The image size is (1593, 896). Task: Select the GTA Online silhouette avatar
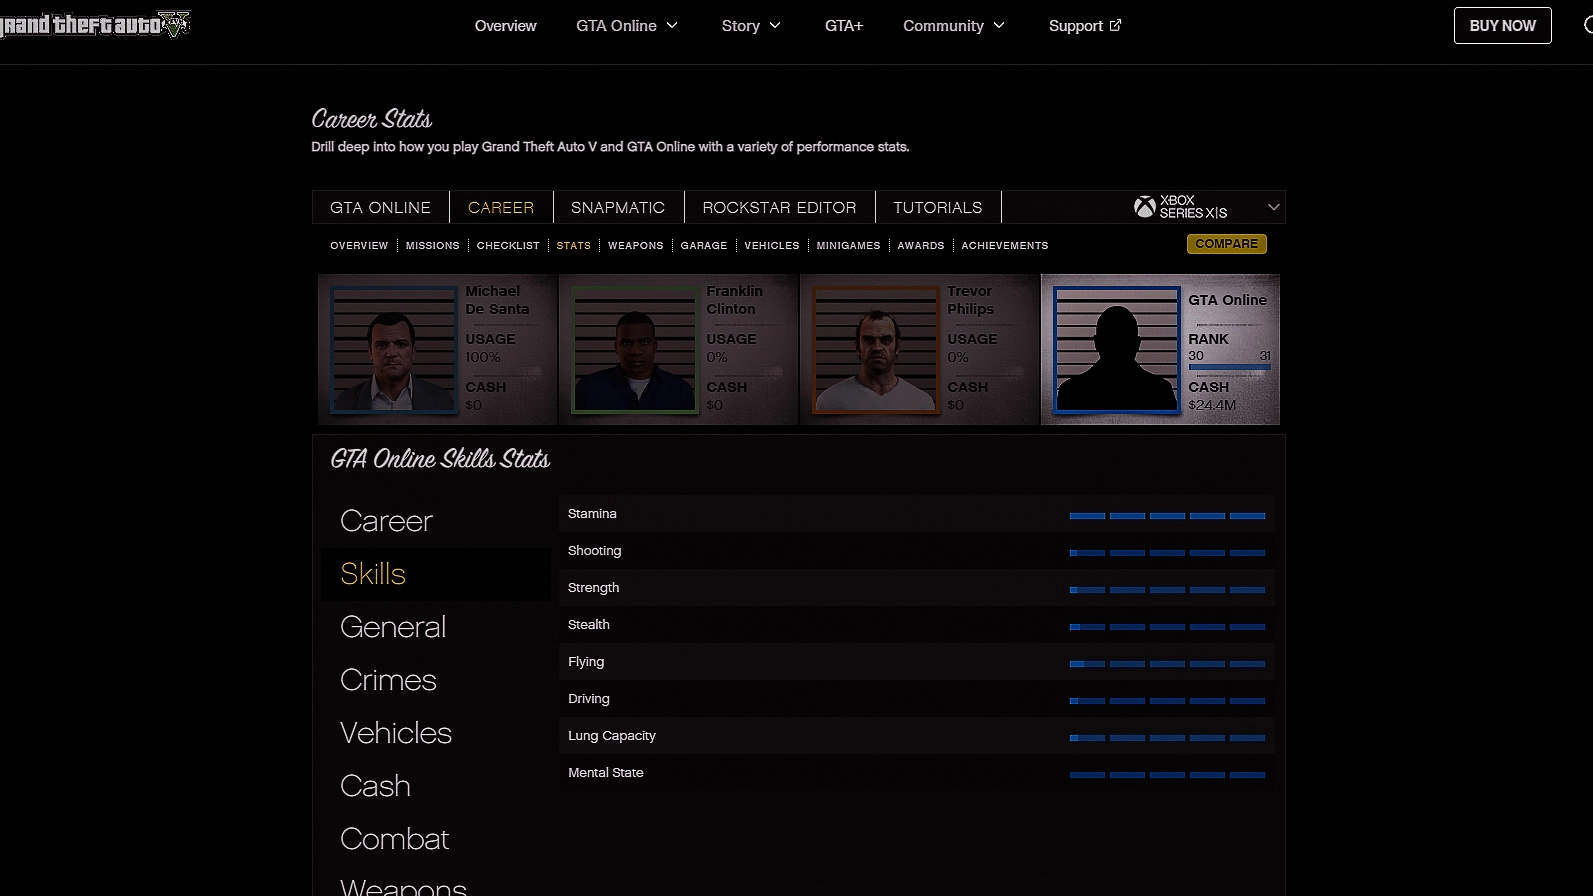(1116, 349)
